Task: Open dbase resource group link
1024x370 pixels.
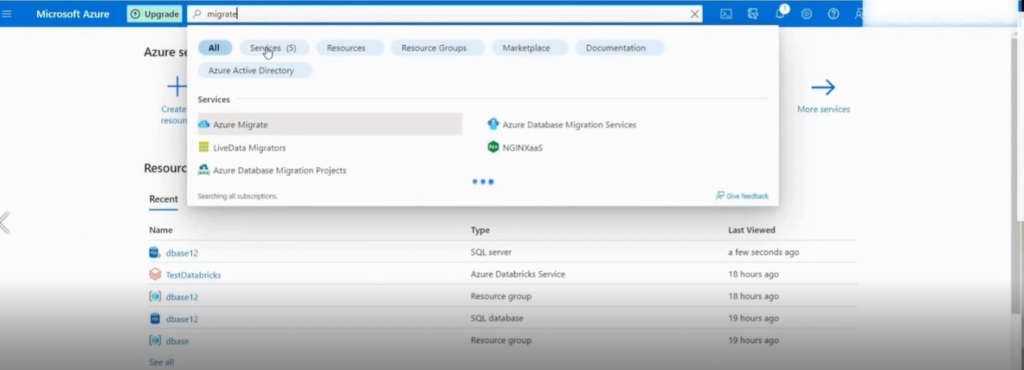Action: [x=177, y=341]
